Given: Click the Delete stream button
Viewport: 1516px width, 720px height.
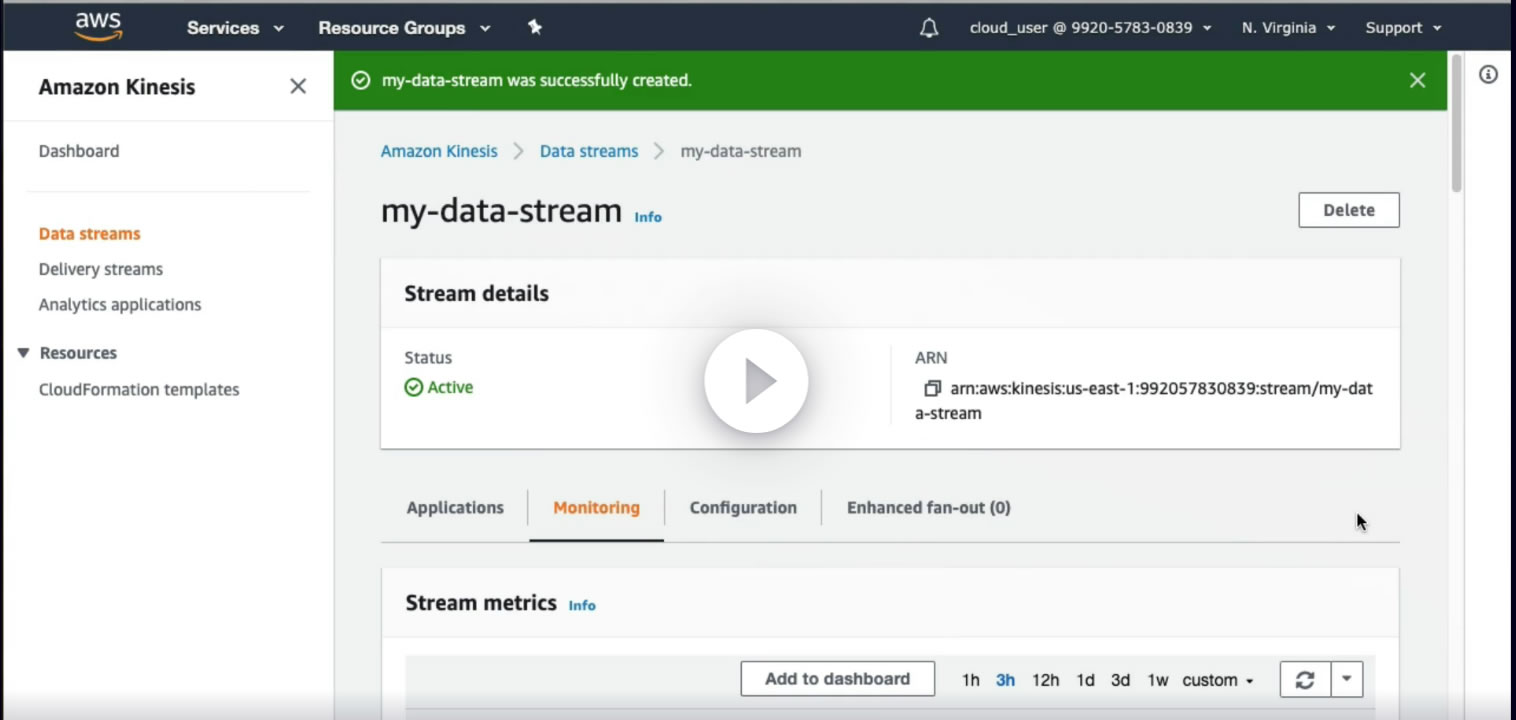Looking at the screenshot, I should coord(1348,210).
